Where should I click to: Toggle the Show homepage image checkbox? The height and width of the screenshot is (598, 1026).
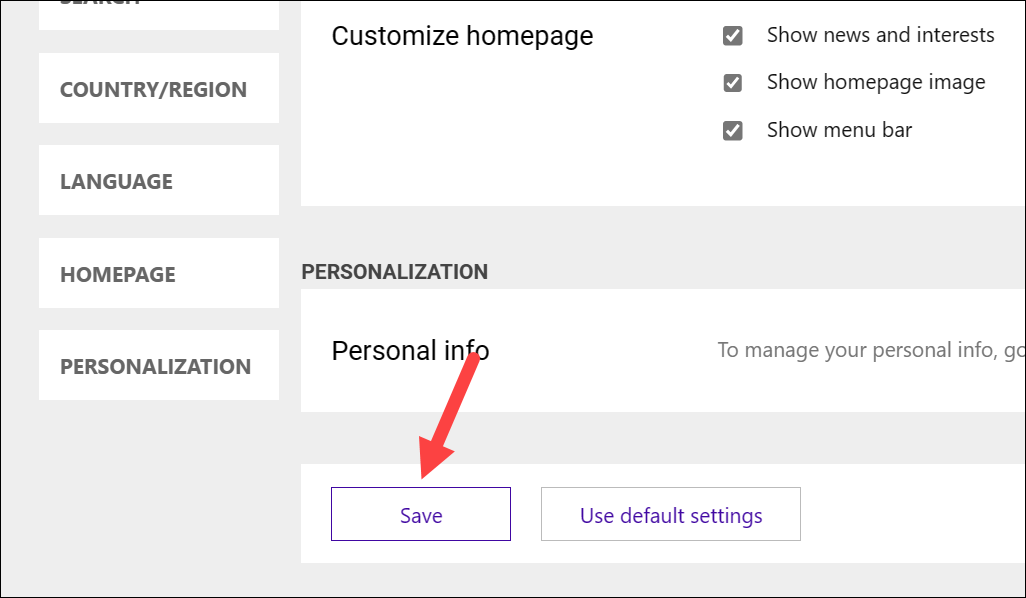point(732,83)
